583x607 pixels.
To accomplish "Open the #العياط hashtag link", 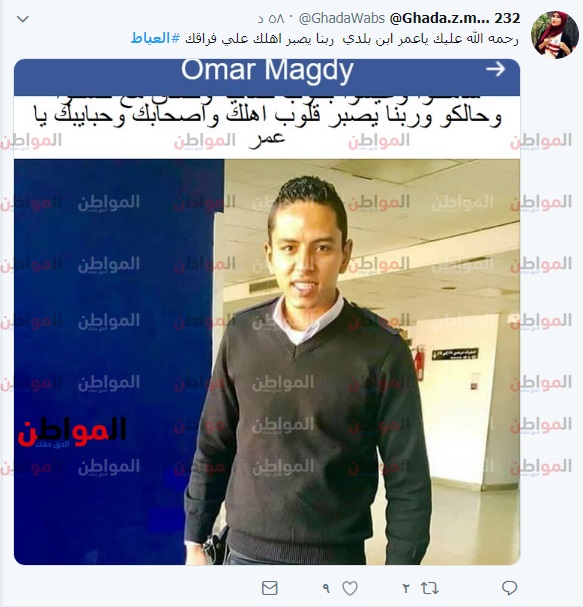I will (x=156, y=38).
